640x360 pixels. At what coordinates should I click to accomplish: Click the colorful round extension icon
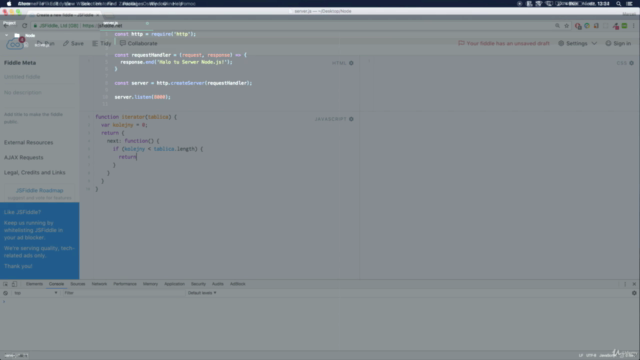tap(587, 26)
